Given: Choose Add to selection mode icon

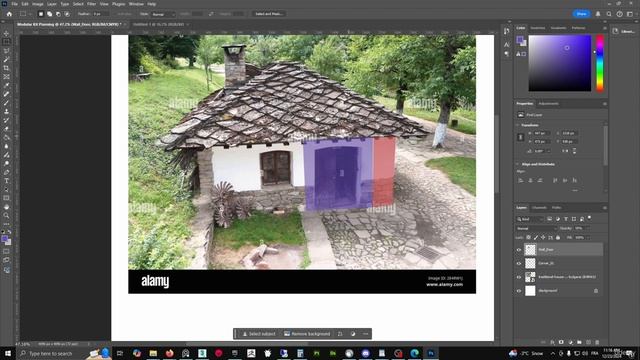Looking at the screenshot, I should point(49,14).
